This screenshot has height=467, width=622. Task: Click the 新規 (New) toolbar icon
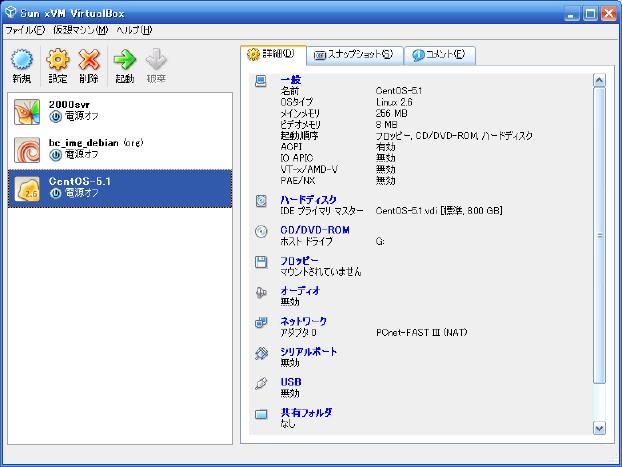(x=22, y=60)
